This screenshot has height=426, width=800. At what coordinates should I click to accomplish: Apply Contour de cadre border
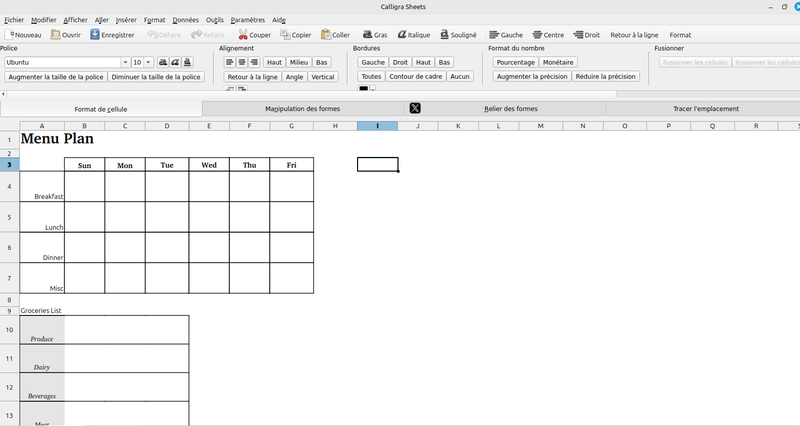415,76
